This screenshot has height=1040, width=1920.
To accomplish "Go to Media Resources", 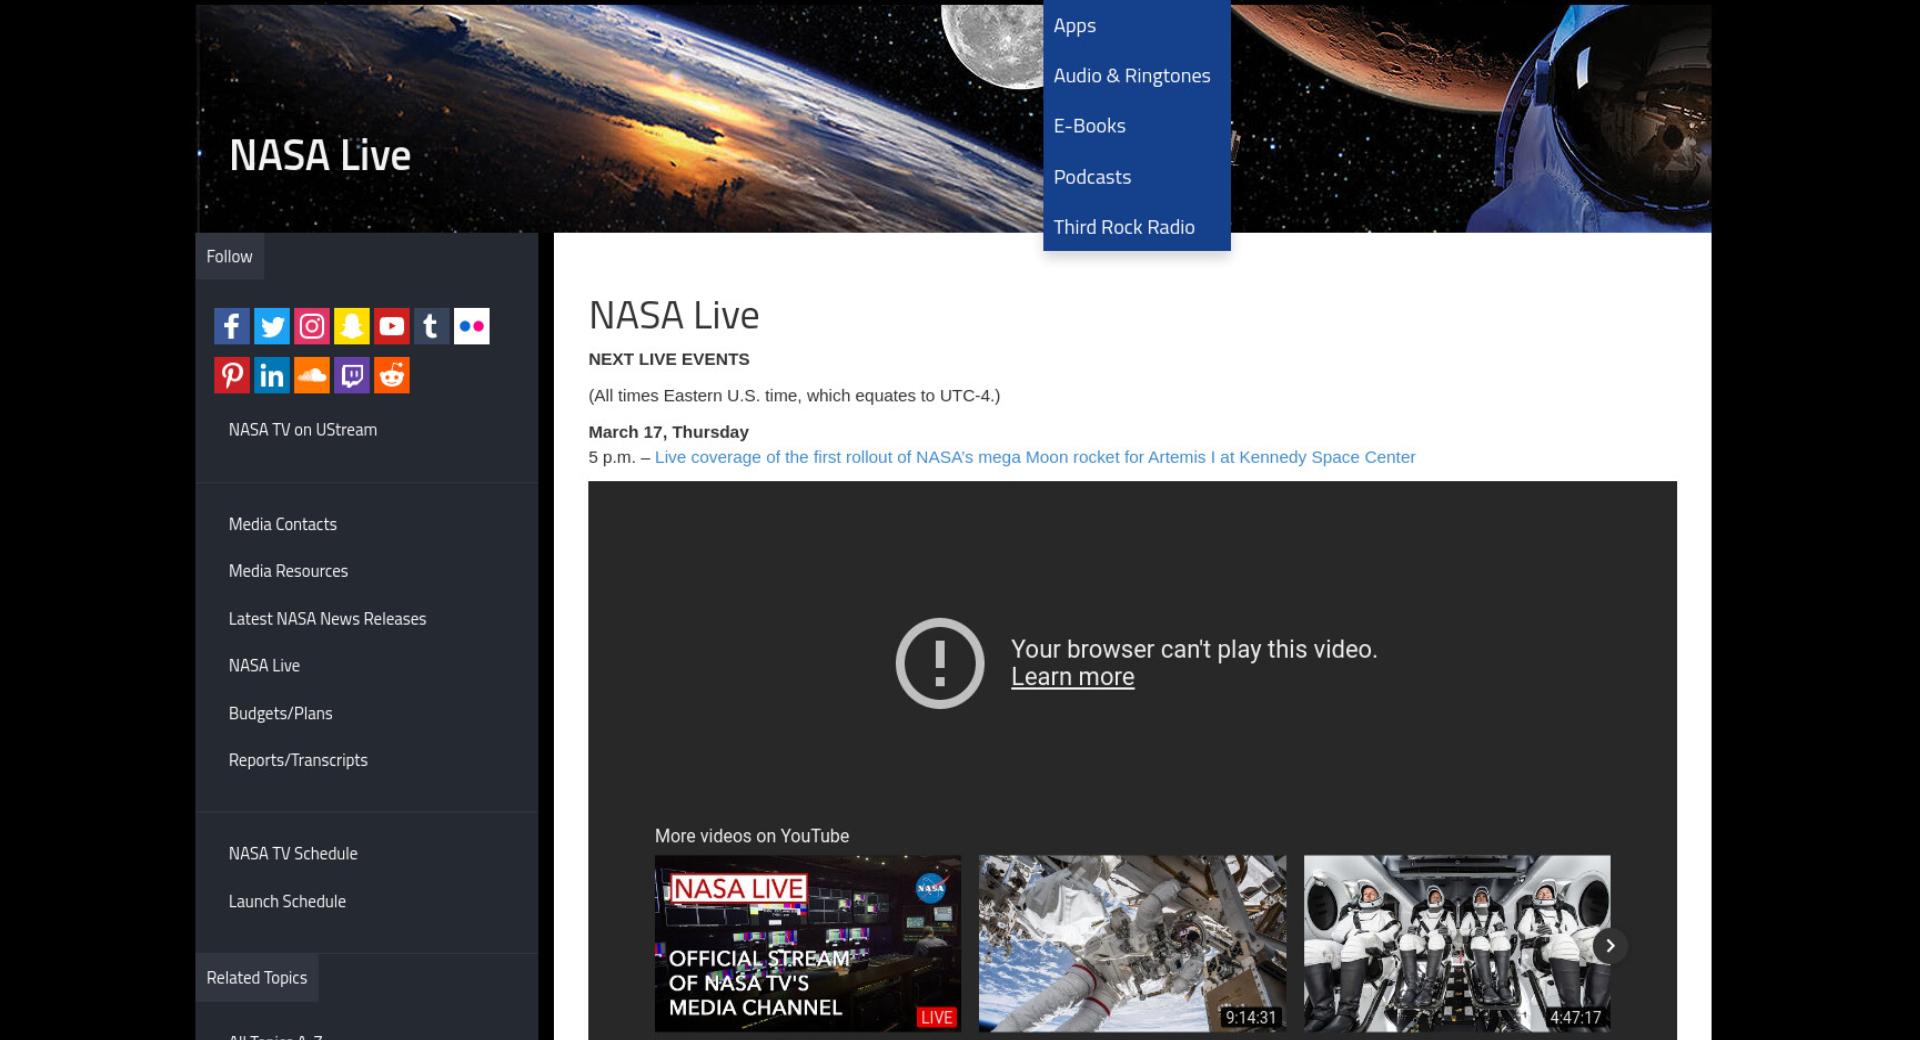I will [288, 571].
